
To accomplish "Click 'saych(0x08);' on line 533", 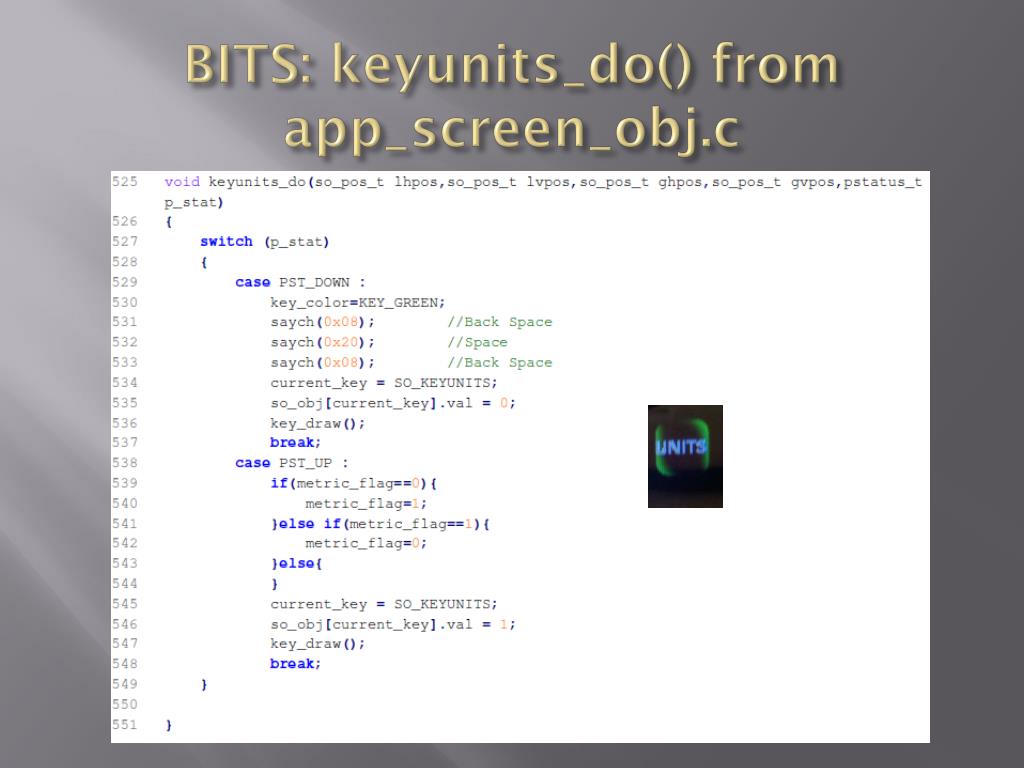I will pyautogui.click(x=323, y=362).
